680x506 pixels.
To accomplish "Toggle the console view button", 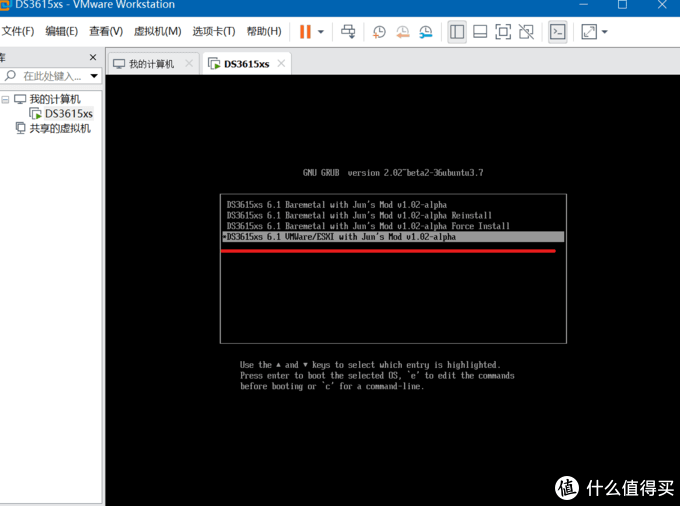I will pyautogui.click(x=557, y=32).
